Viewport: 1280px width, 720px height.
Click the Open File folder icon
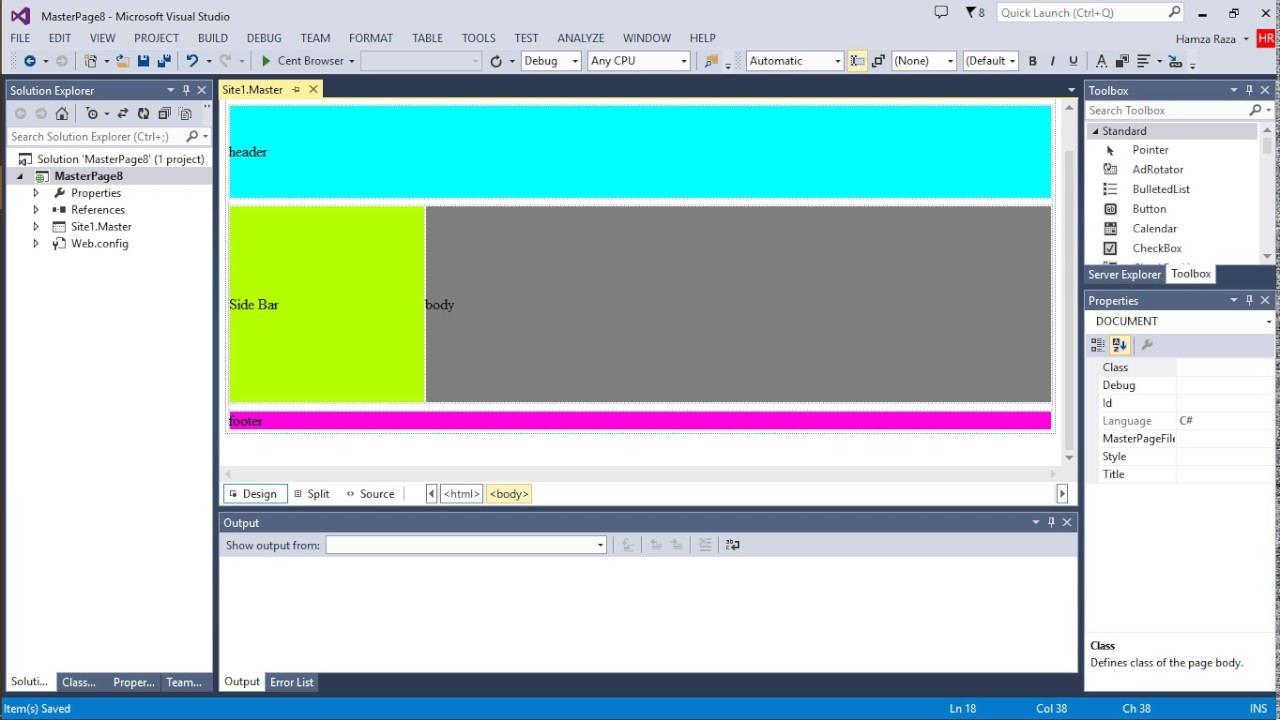[122, 61]
